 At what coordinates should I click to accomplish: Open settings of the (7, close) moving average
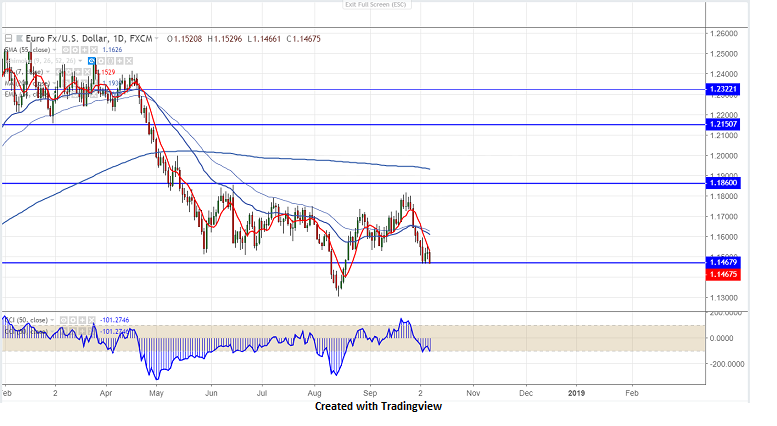pos(68,72)
